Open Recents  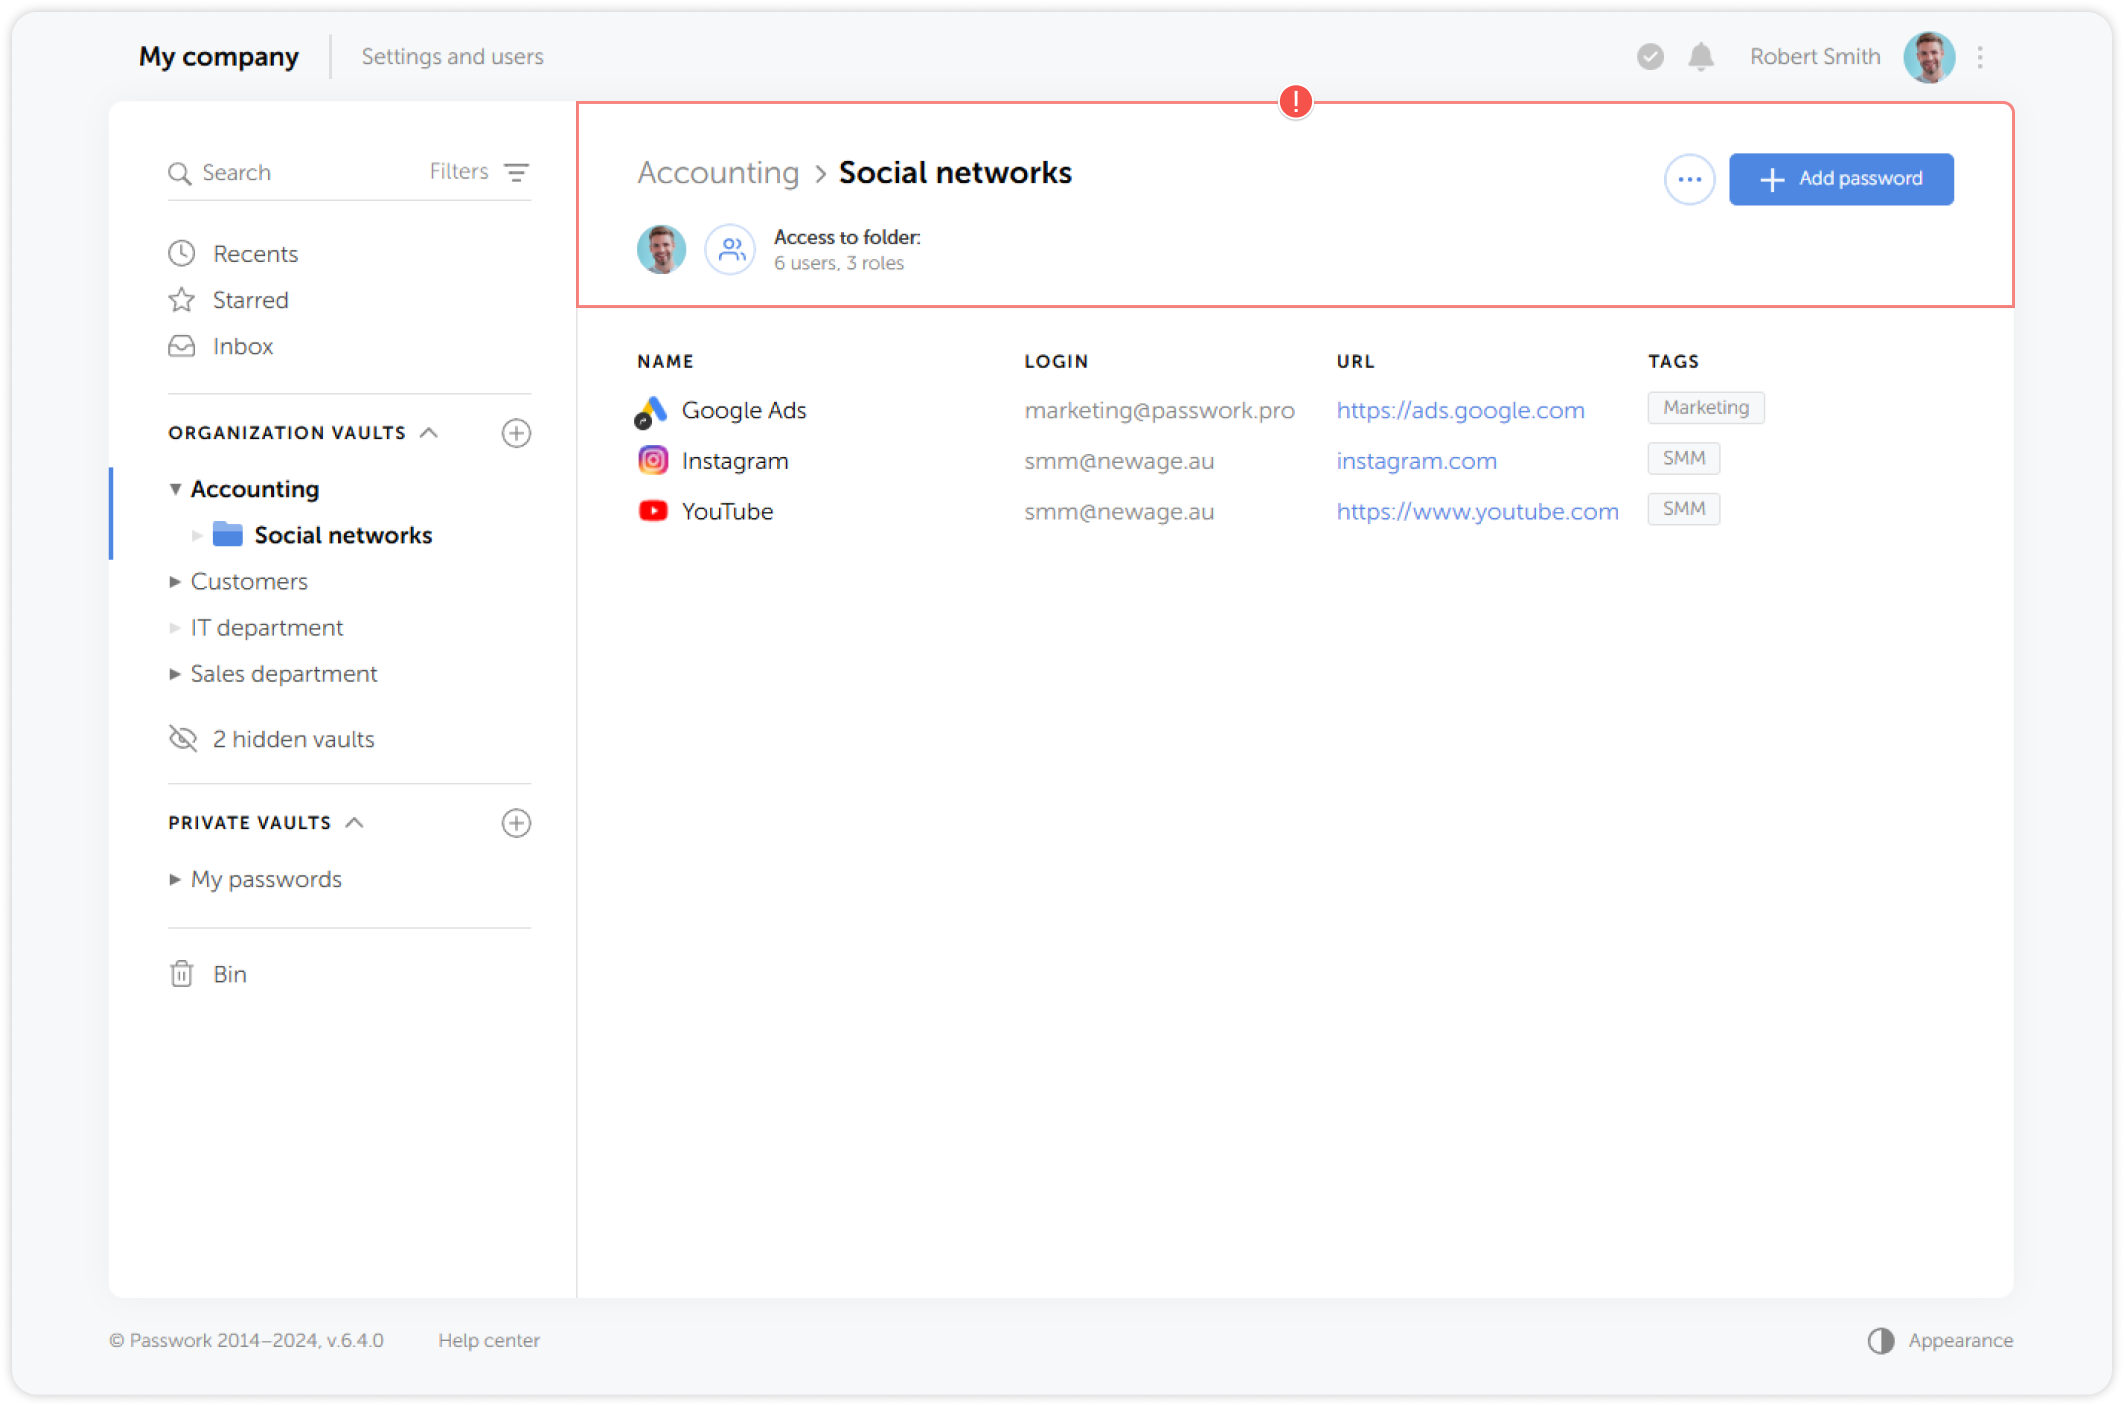255,253
